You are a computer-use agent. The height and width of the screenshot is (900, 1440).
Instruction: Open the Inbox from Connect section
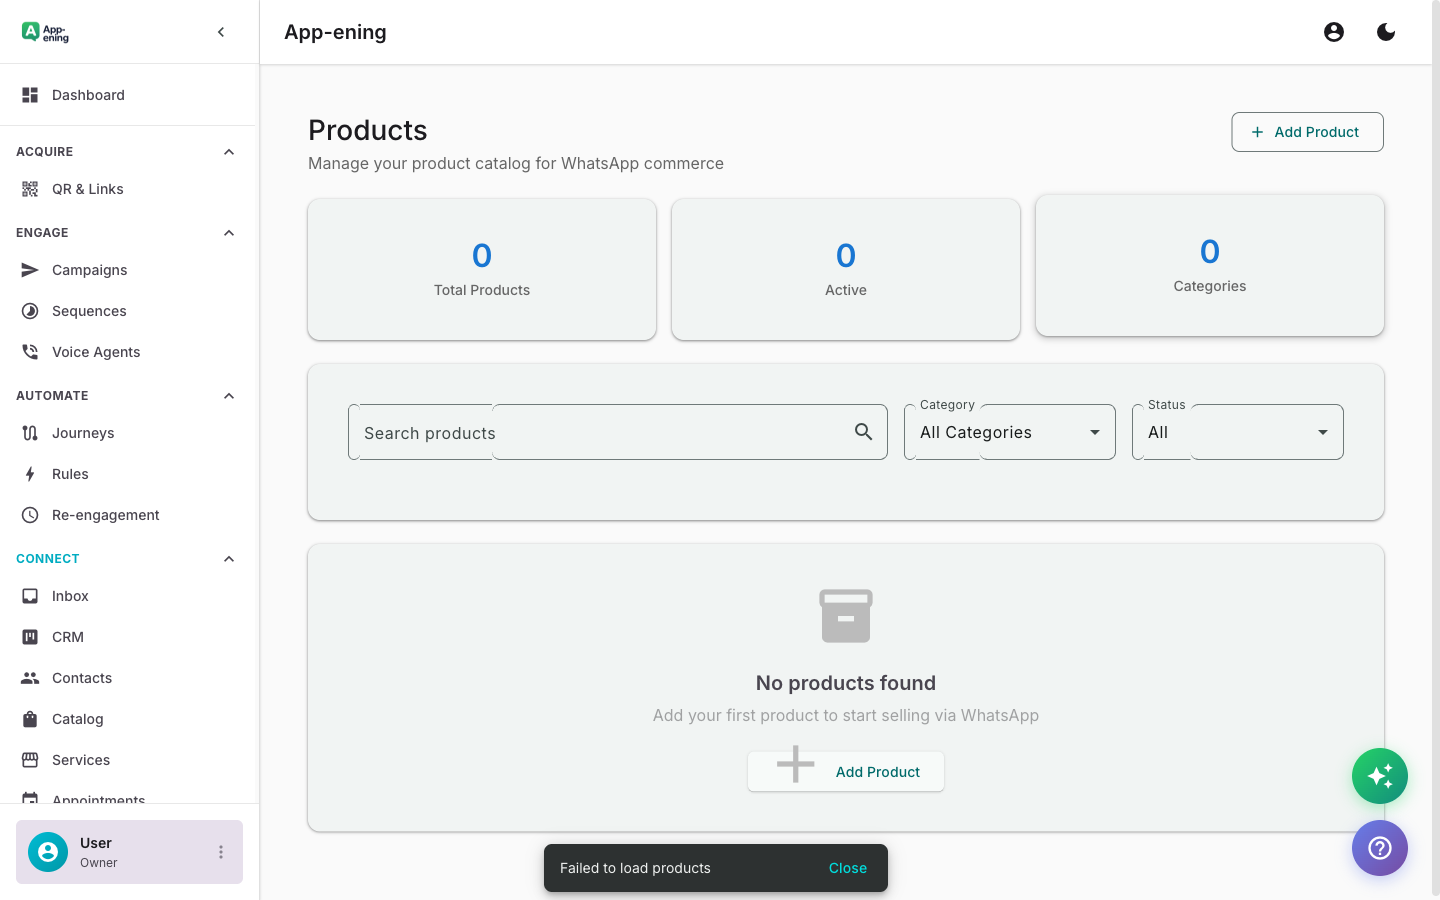pyautogui.click(x=69, y=595)
